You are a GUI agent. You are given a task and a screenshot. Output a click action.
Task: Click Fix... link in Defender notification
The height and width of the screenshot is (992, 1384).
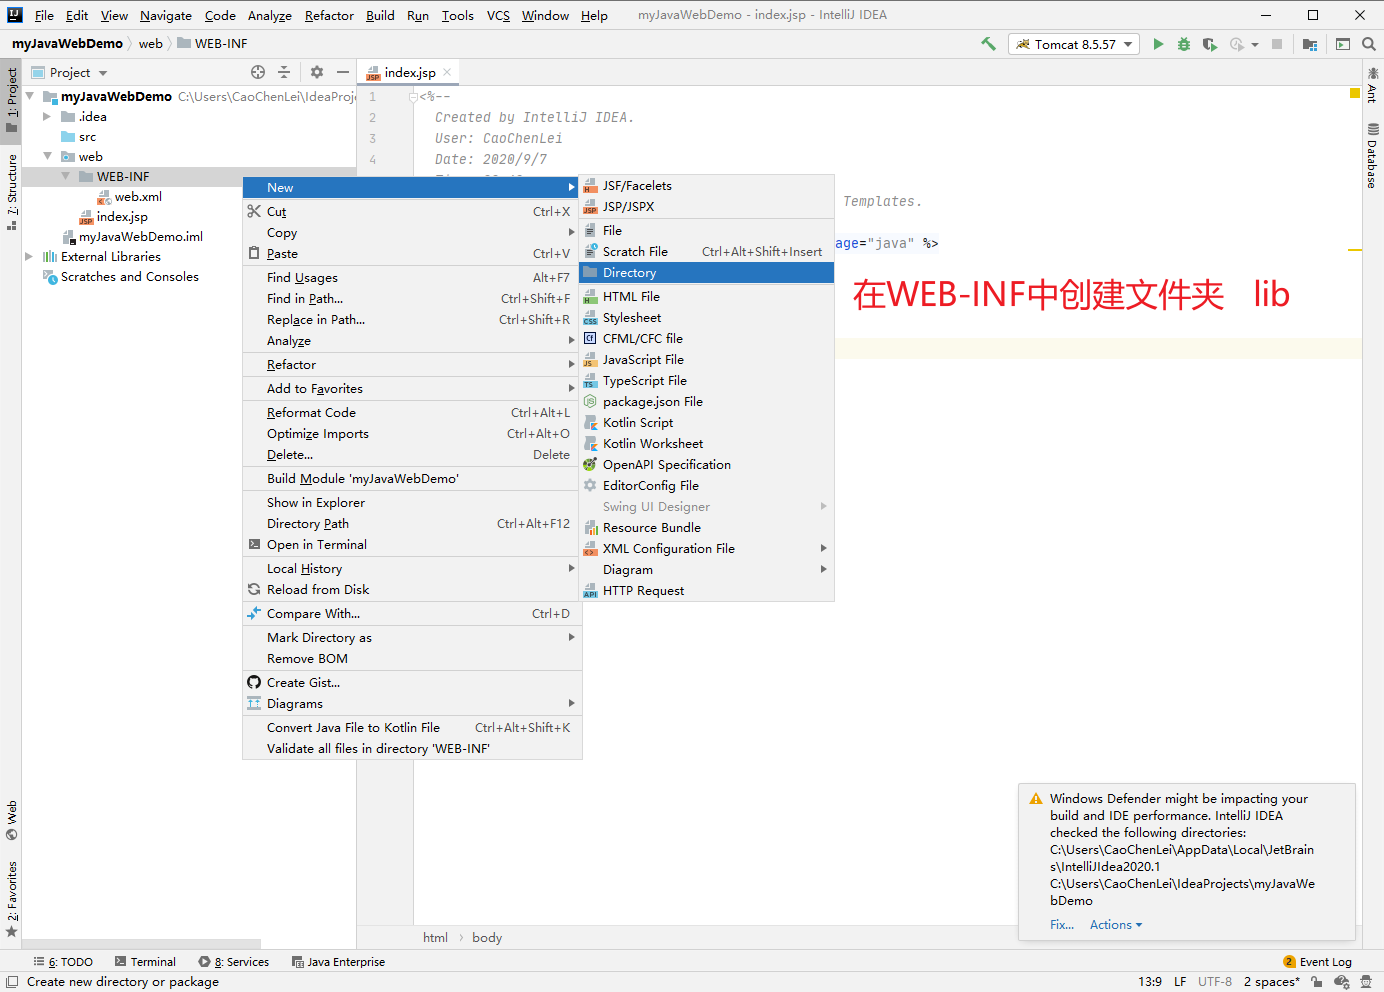[1062, 925]
